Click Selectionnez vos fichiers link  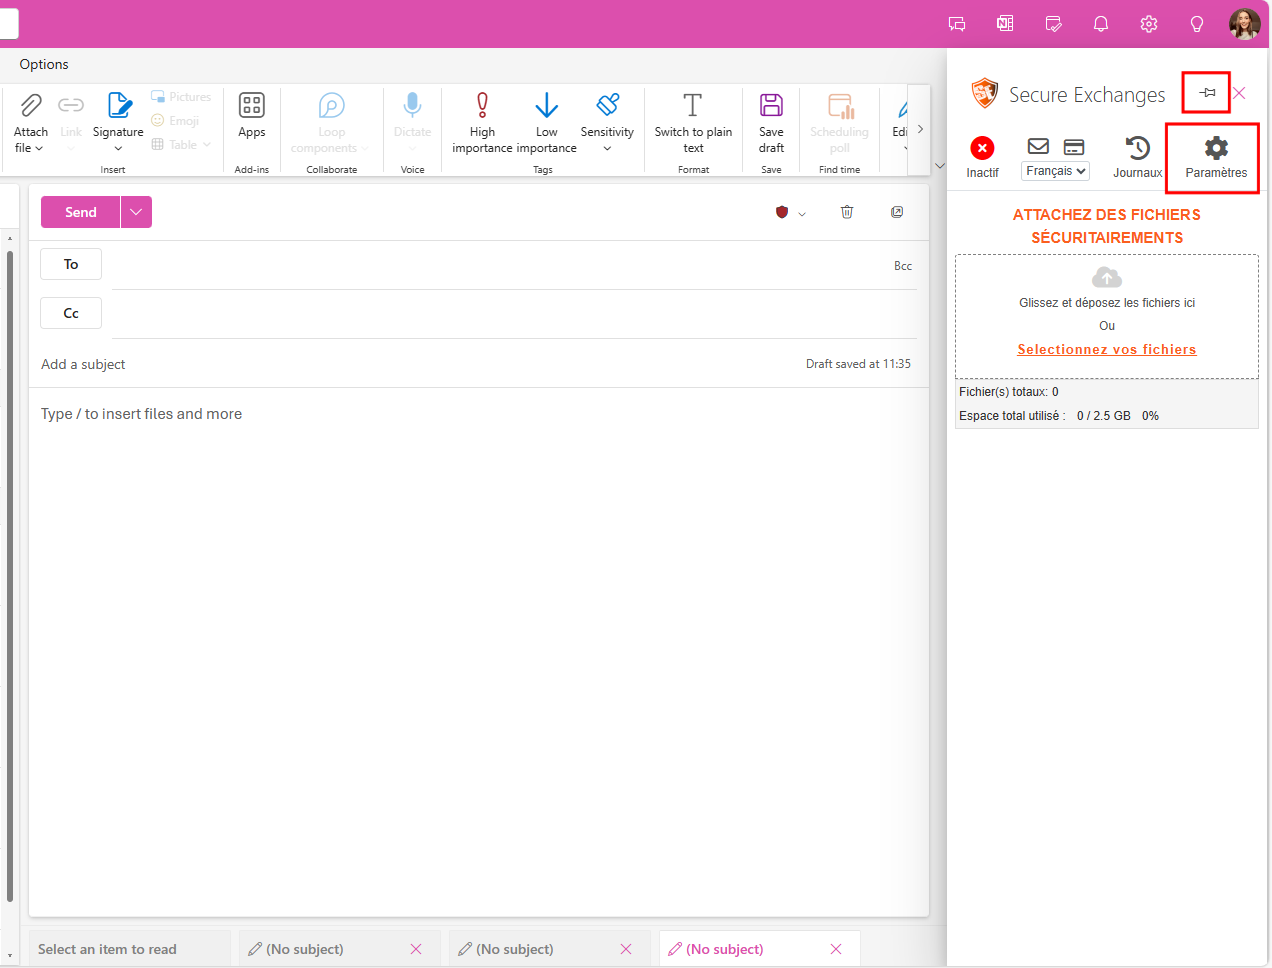[1107, 349]
